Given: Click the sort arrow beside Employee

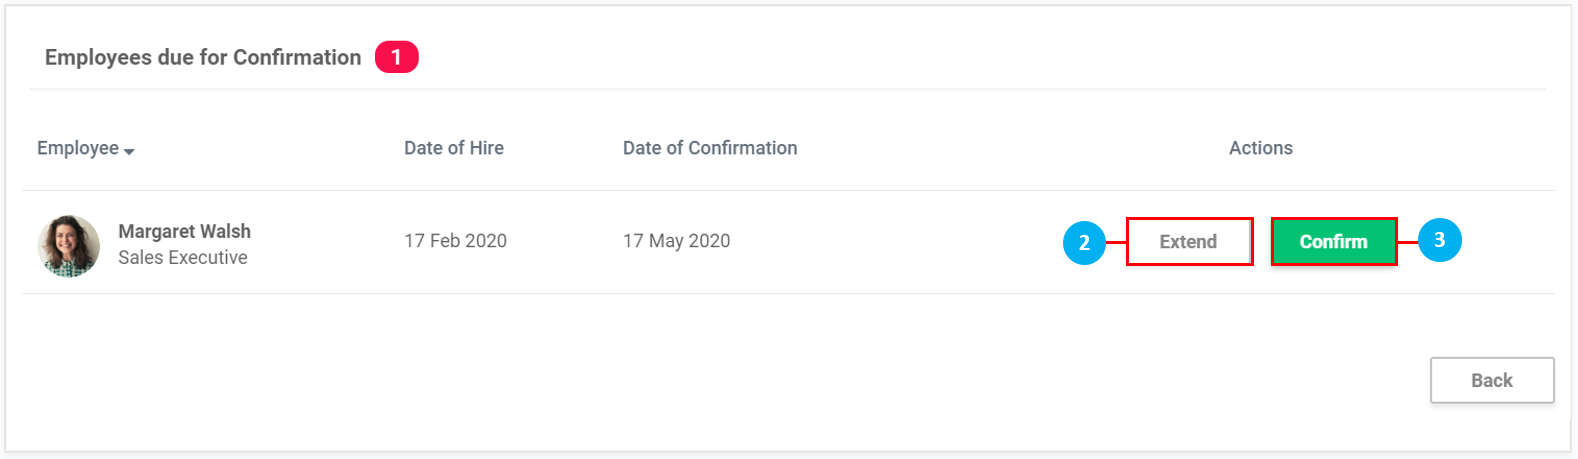Looking at the screenshot, I should pyautogui.click(x=129, y=151).
